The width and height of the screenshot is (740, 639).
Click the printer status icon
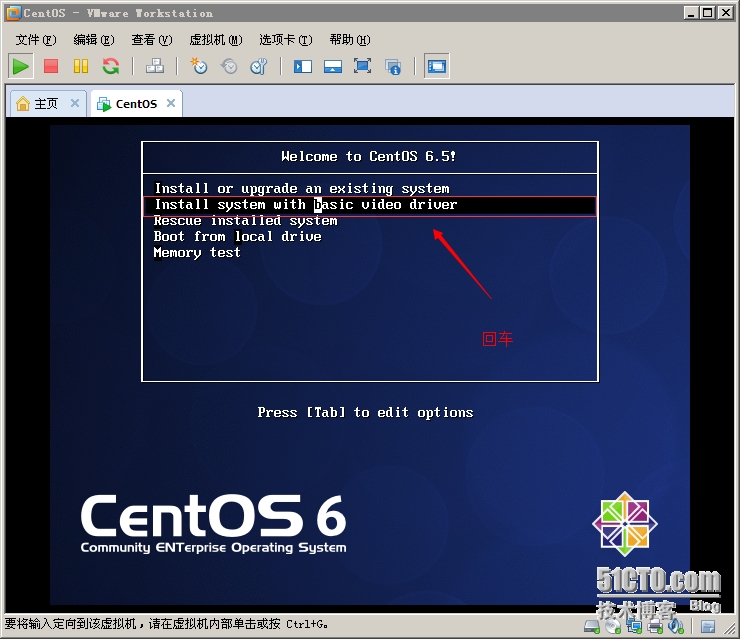pyautogui.click(x=655, y=626)
